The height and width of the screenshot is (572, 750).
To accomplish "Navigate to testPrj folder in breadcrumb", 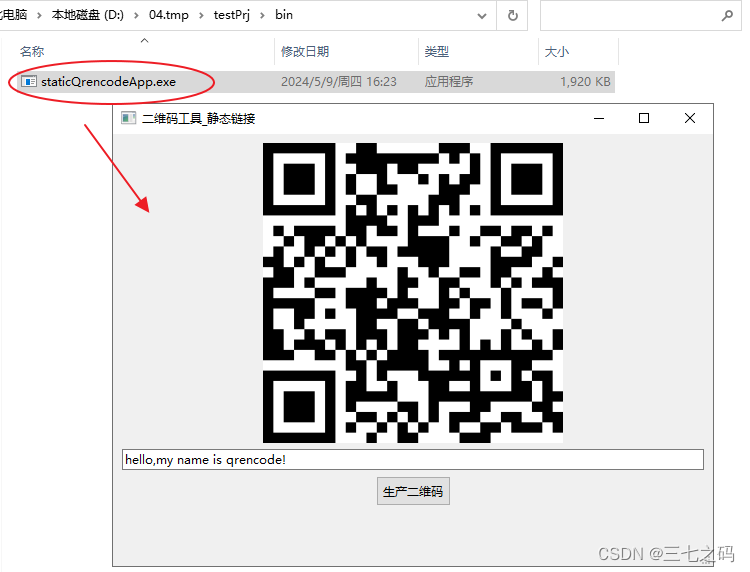I will pos(232,15).
